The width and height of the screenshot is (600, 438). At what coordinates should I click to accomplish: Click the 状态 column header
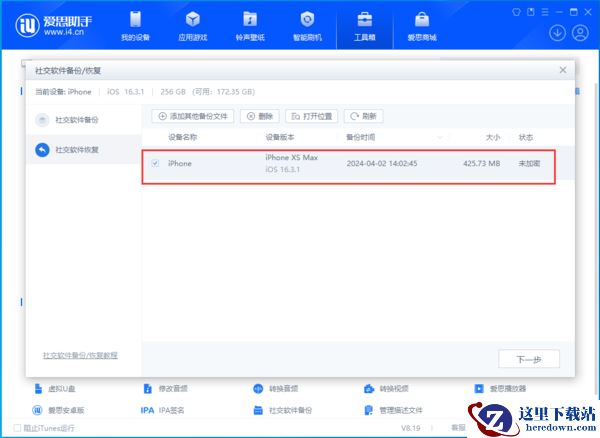click(x=526, y=137)
